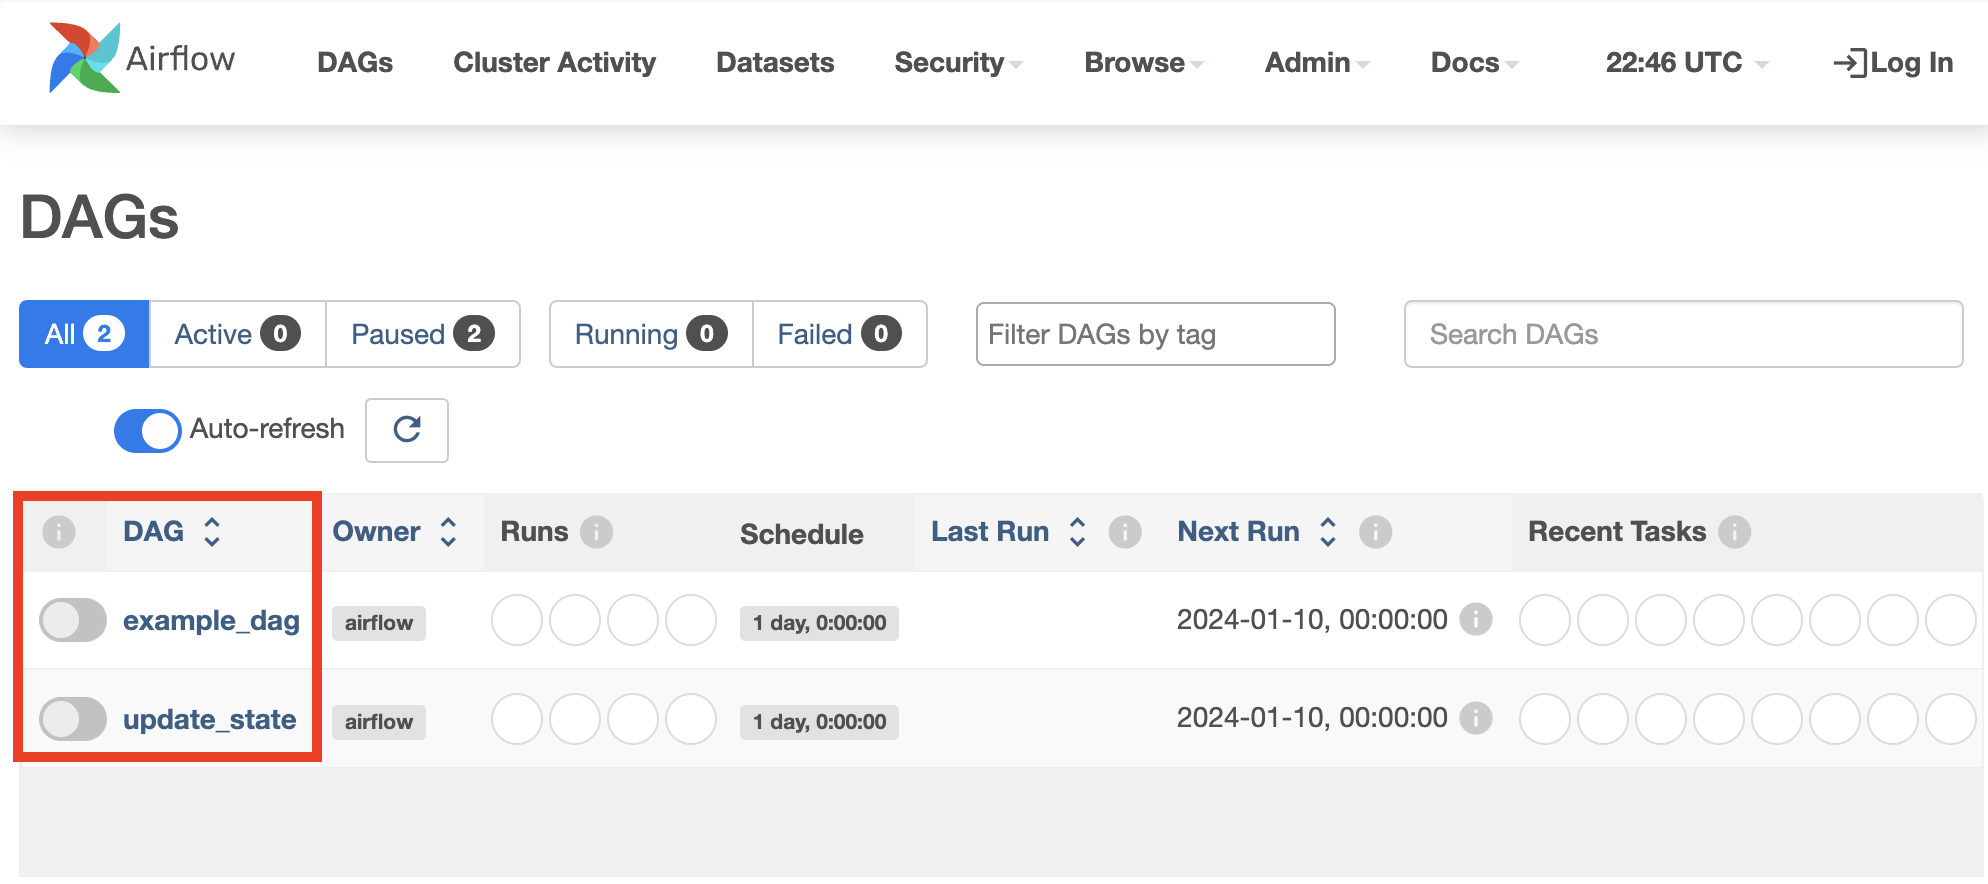Click Log In link

(x=1893, y=63)
